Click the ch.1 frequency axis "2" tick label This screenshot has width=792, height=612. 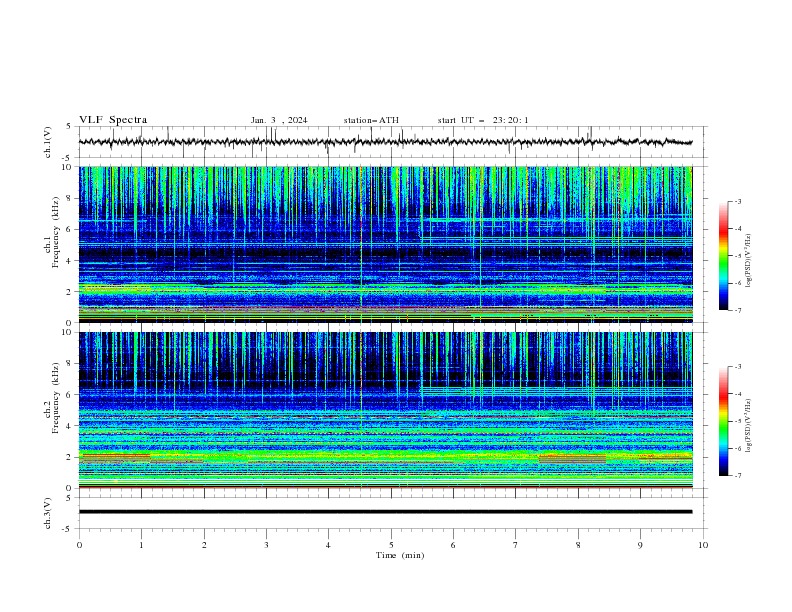69,292
